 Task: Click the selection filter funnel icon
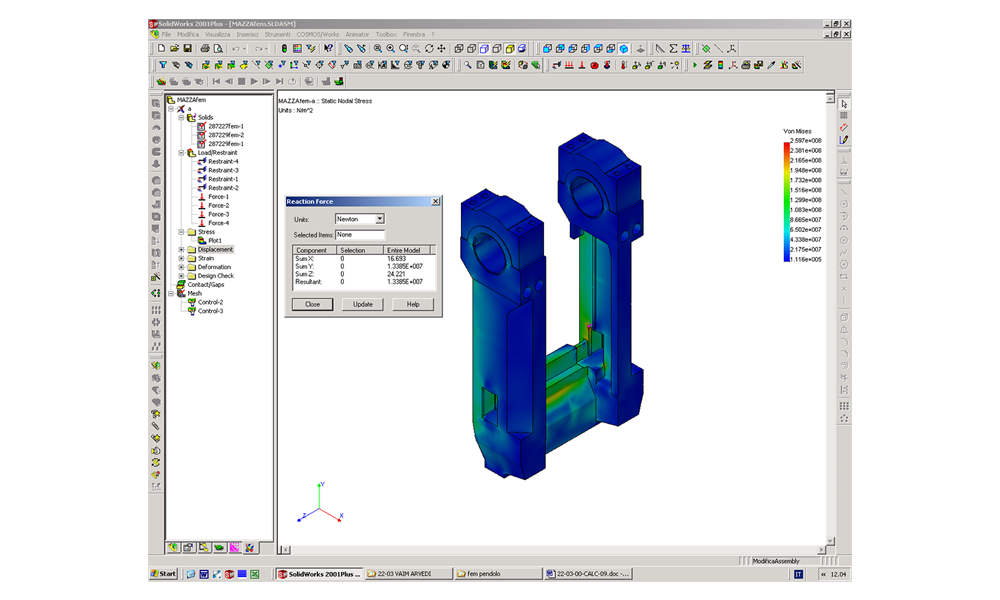163,65
